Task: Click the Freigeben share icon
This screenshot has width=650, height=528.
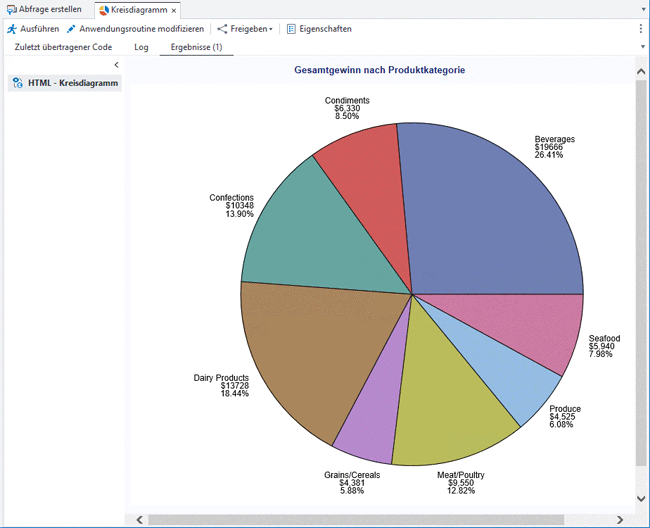Action: pos(222,29)
